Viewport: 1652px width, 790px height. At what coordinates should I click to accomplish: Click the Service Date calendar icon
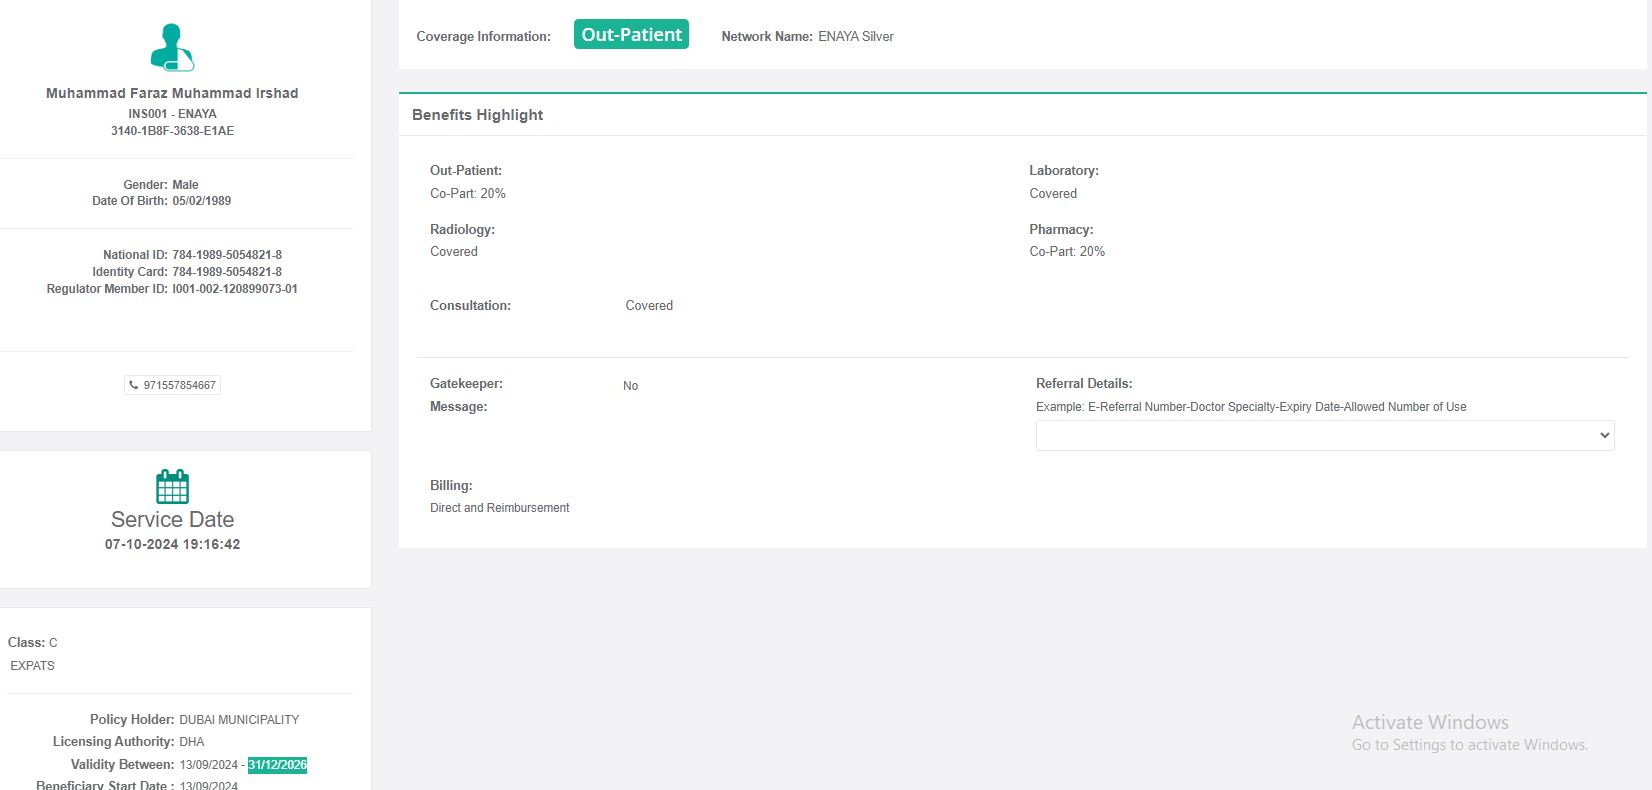coord(172,486)
